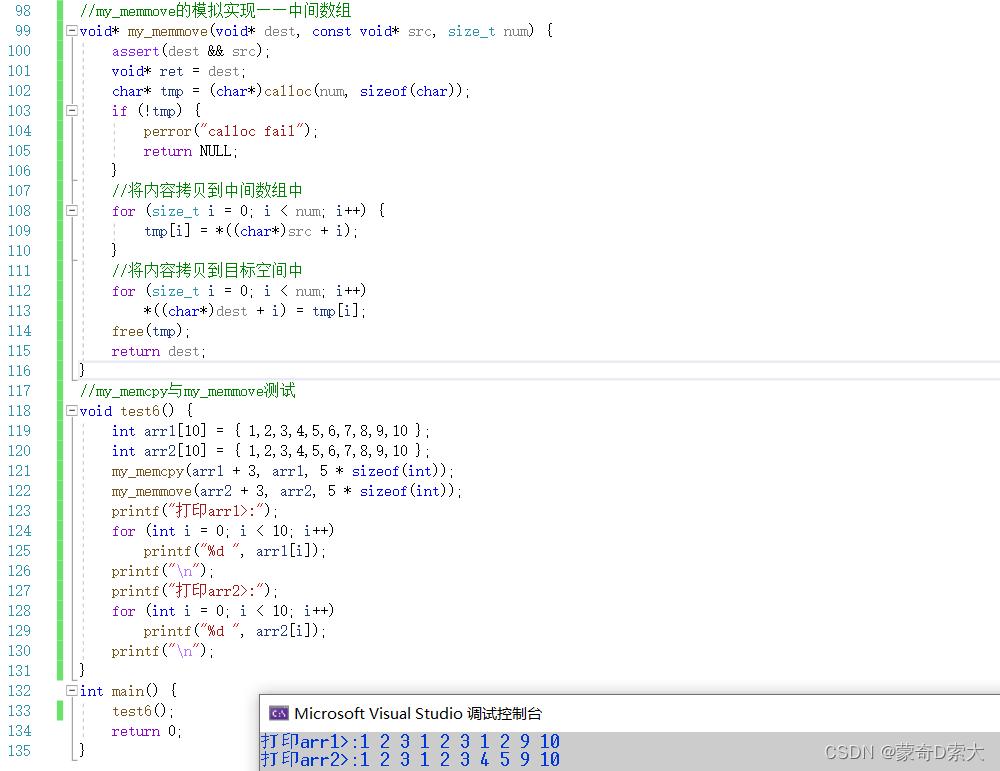The image size is (1000, 771).
Task: Click the dest + i assignment line 113
Action: (254, 311)
